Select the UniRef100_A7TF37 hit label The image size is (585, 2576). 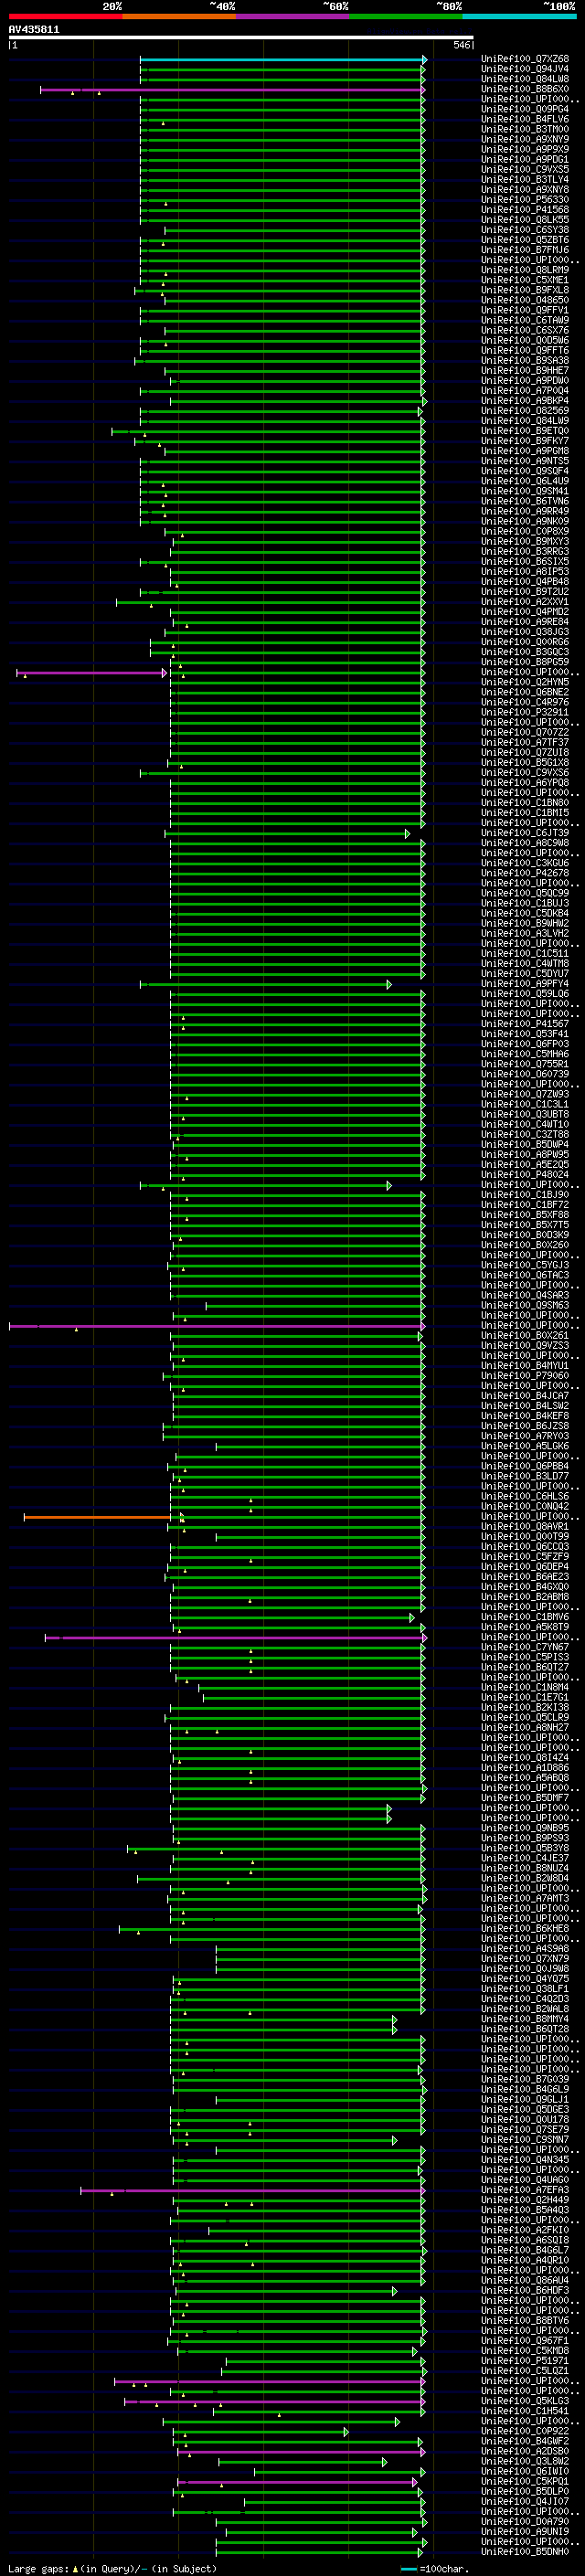click(x=525, y=742)
